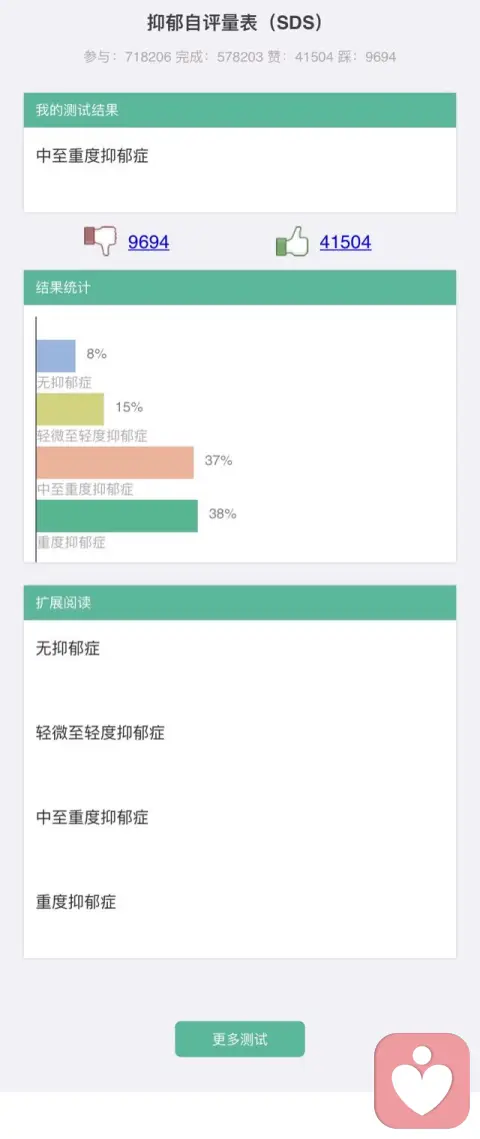
Task: Click the 结果统计 section header
Action: 240,288
